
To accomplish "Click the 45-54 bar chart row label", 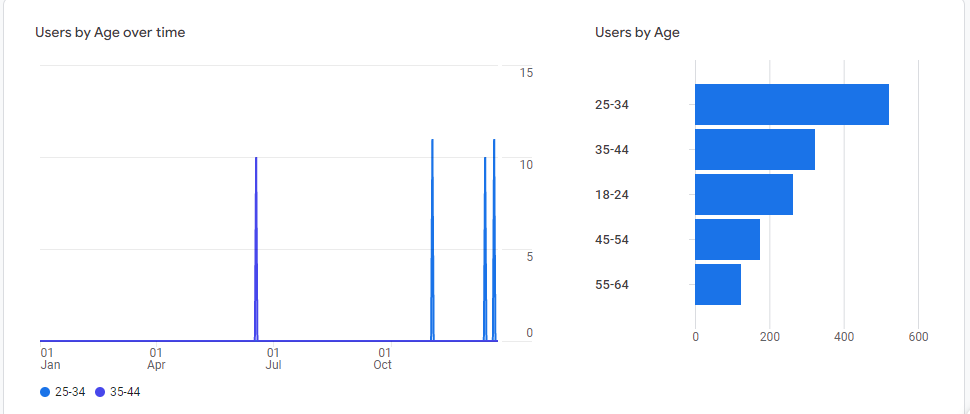I will [x=610, y=240].
